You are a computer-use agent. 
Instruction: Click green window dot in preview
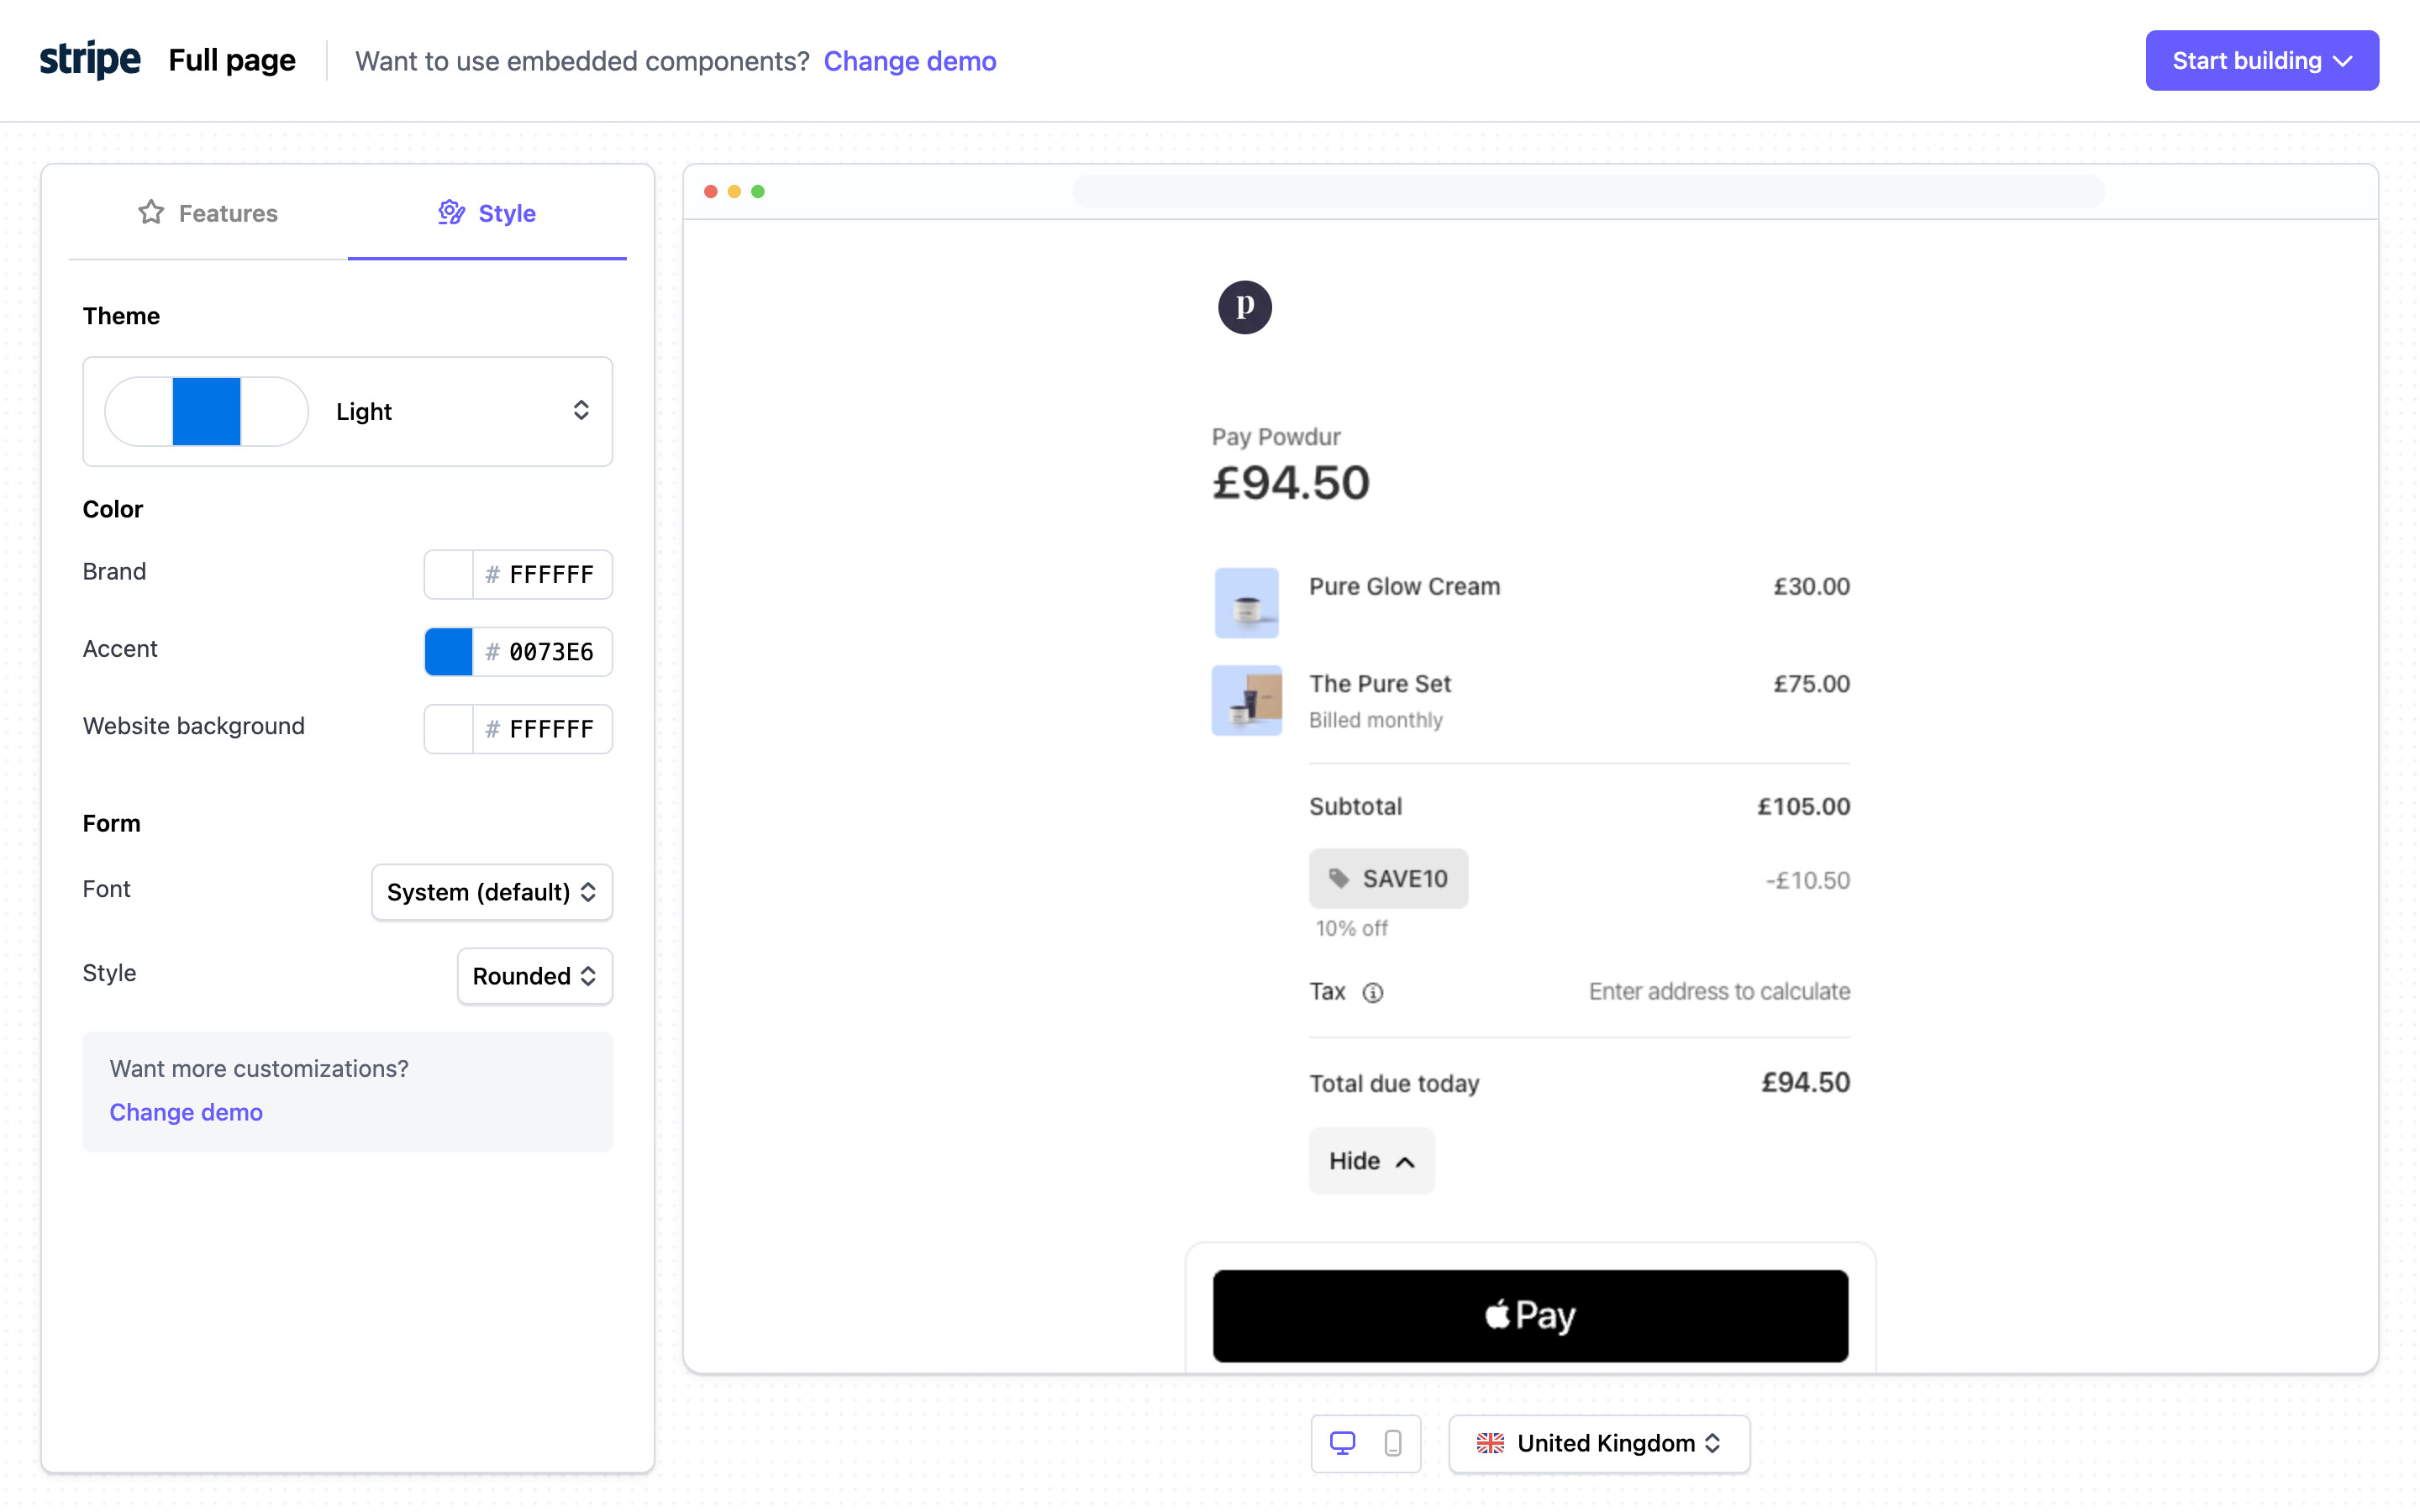(x=758, y=191)
